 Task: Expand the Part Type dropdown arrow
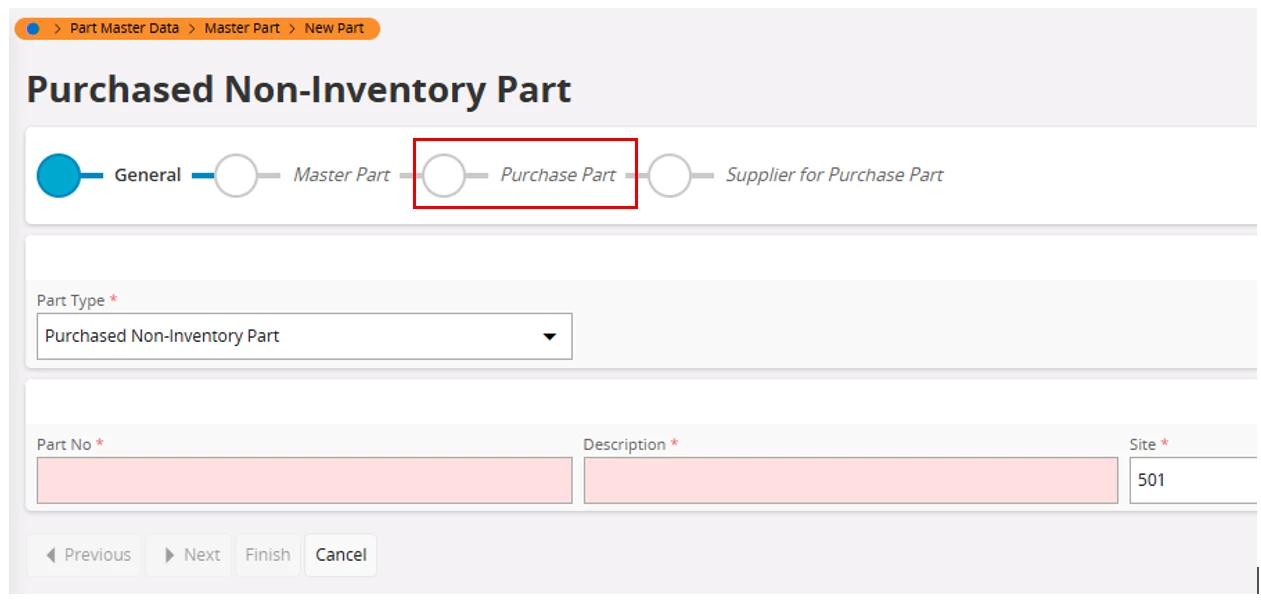549,337
